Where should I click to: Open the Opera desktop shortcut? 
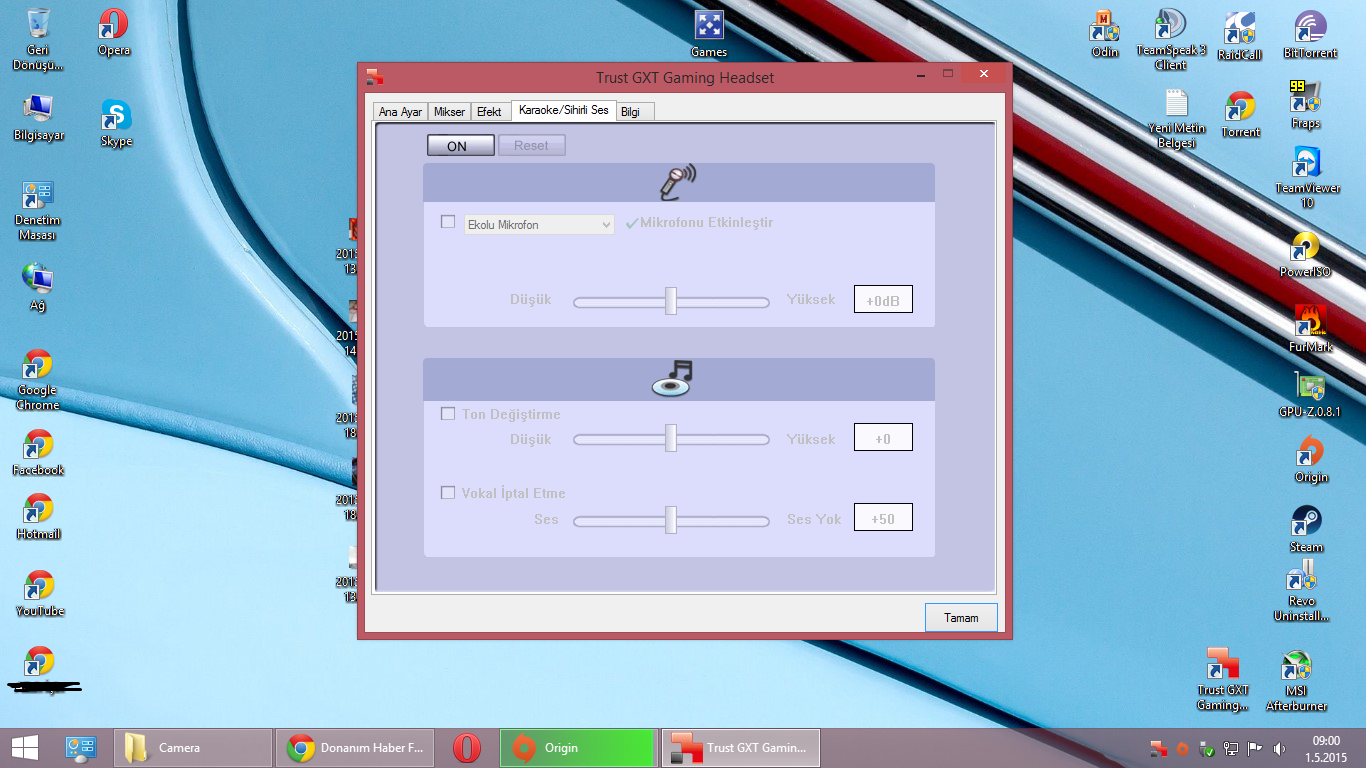point(114,32)
